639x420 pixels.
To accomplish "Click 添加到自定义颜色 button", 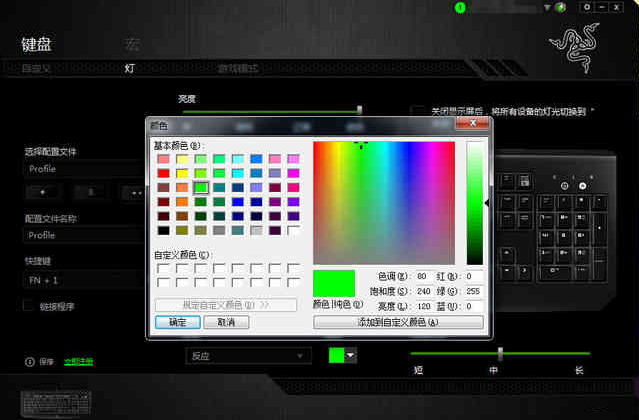I will tap(398, 322).
